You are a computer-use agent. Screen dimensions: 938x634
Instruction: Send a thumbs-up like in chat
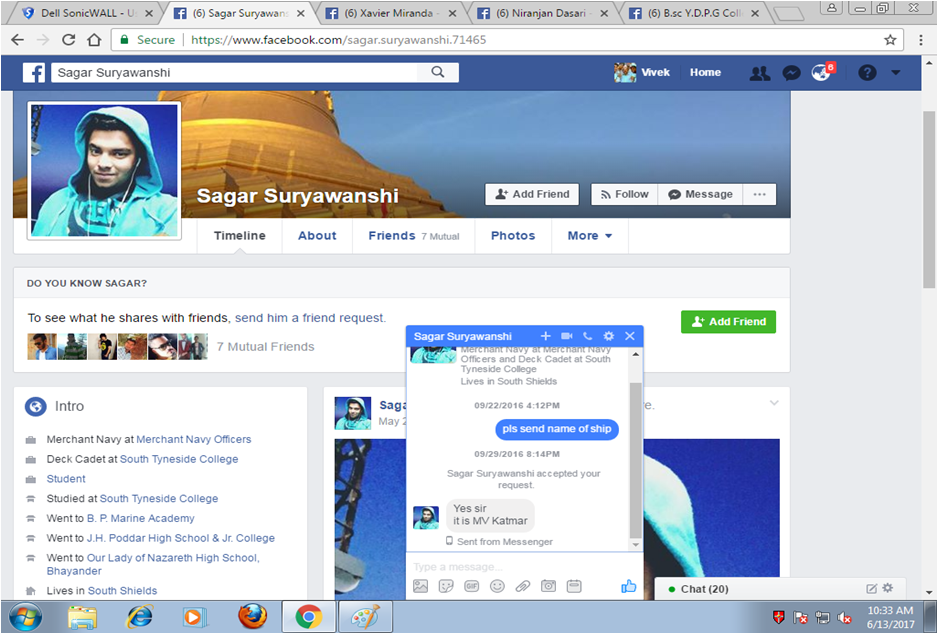628,586
